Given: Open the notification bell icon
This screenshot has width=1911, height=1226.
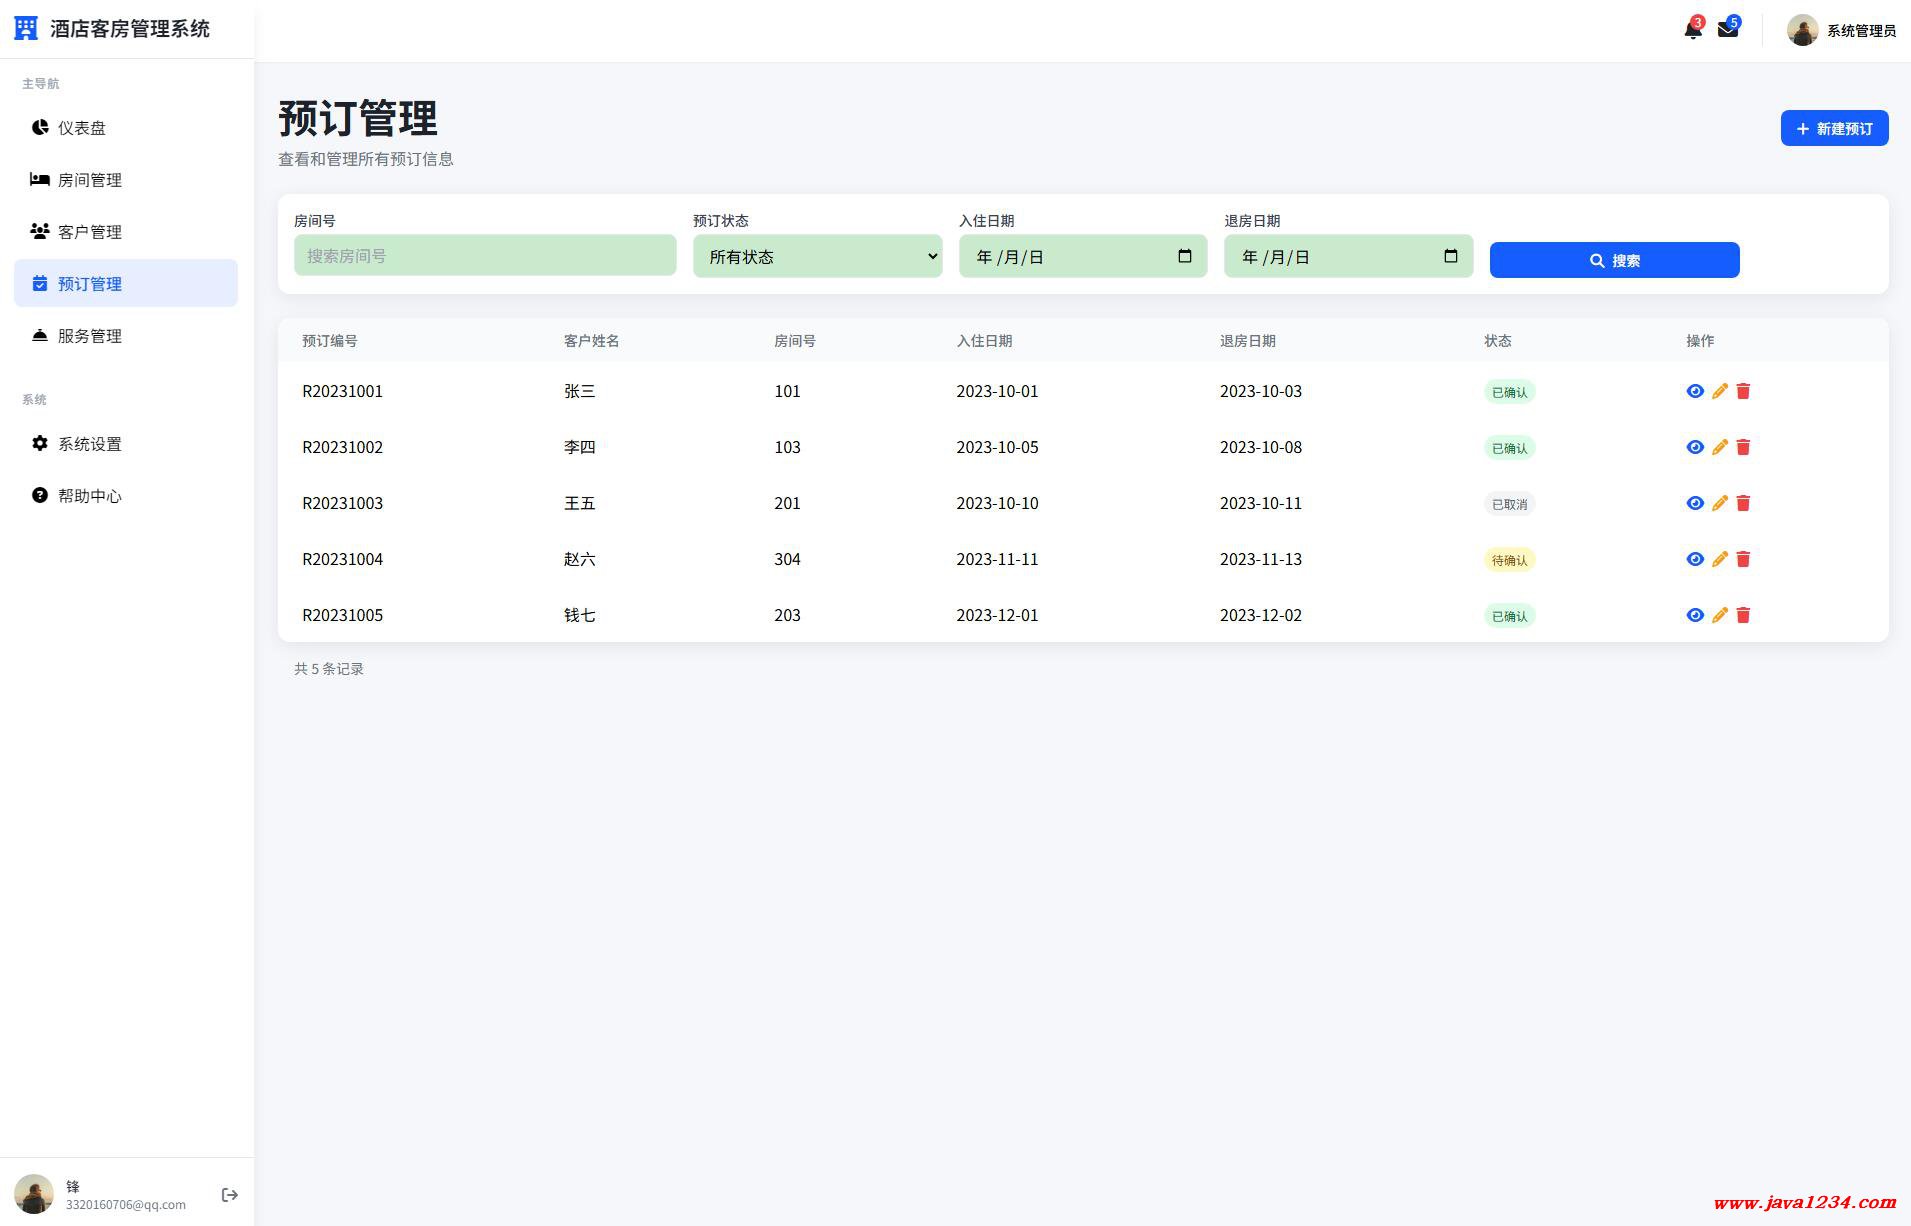Looking at the screenshot, I should tap(1692, 30).
